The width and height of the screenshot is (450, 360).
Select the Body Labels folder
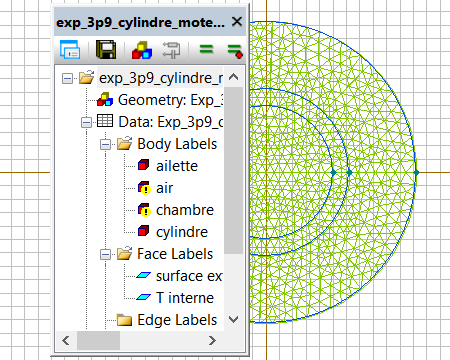pos(177,144)
